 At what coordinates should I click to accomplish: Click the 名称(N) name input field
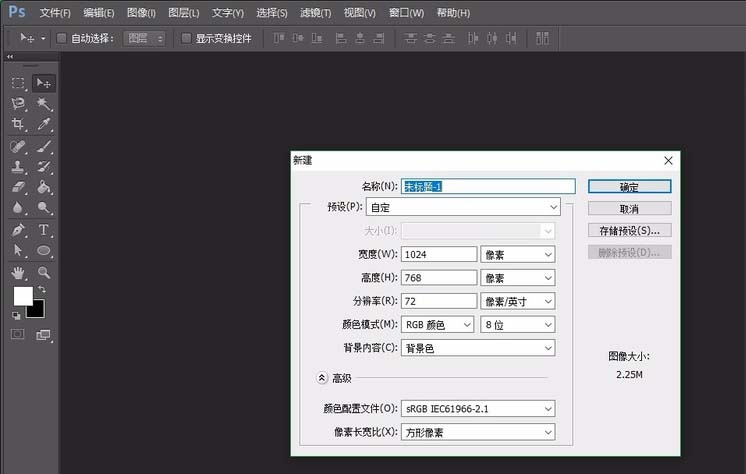click(488, 186)
